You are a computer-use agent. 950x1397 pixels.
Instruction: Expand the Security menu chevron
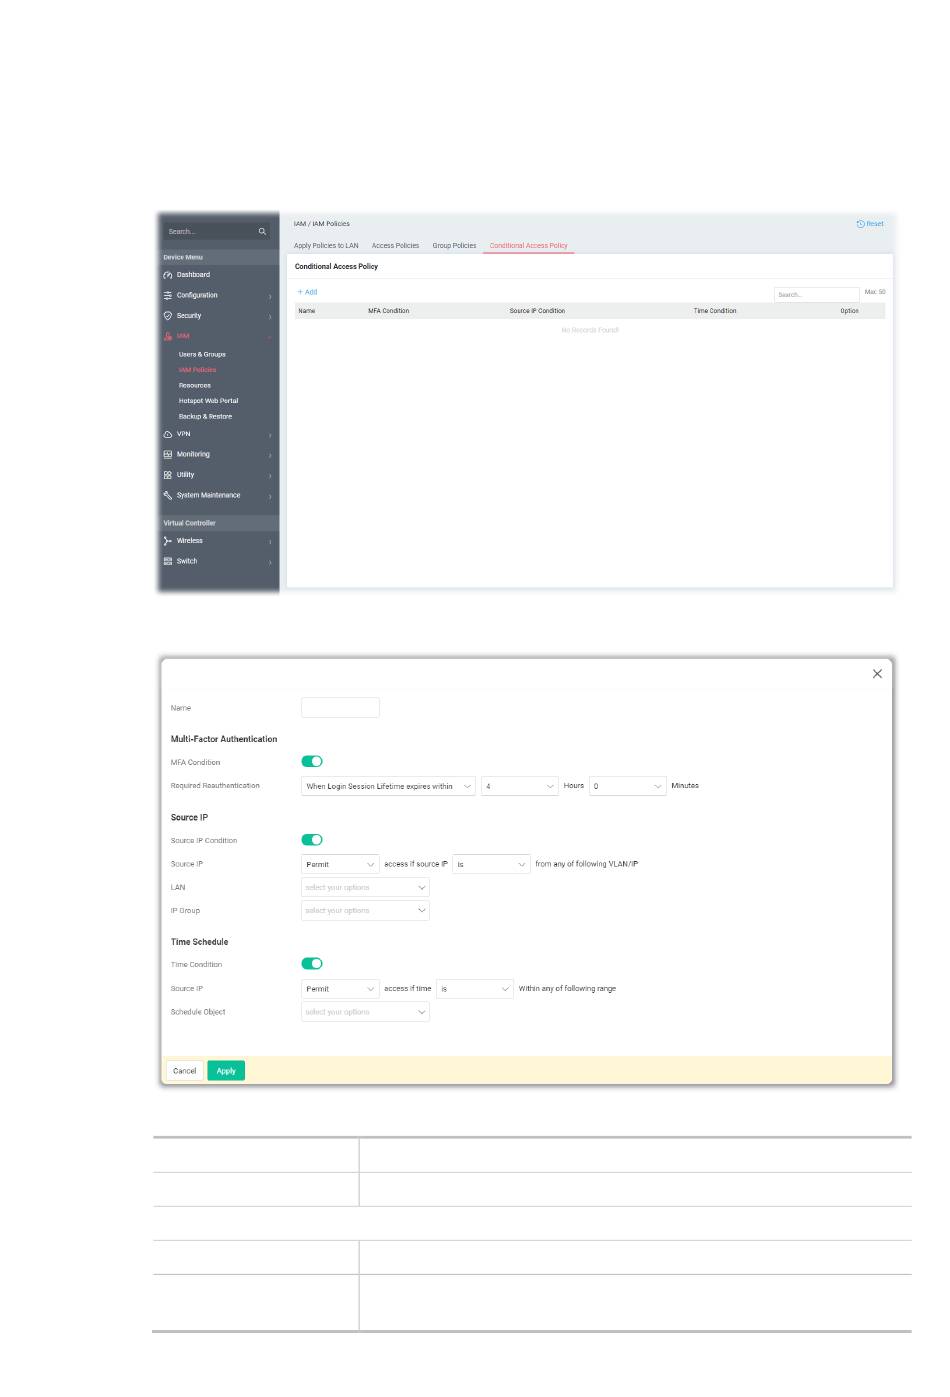click(x=270, y=316)
